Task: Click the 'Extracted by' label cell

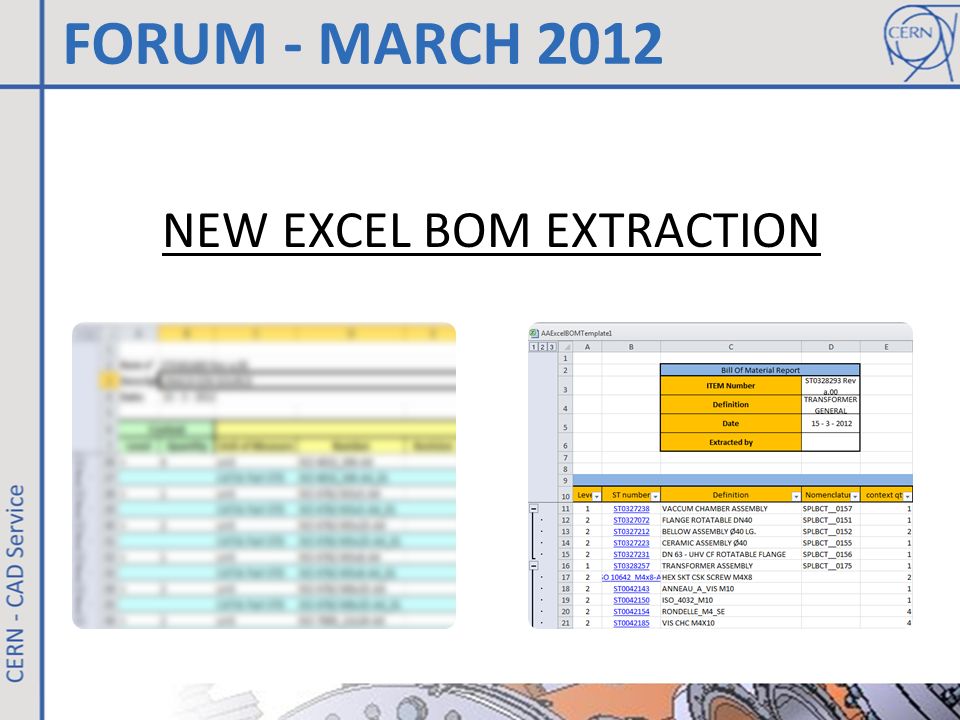Action: (x=731, y=442)
